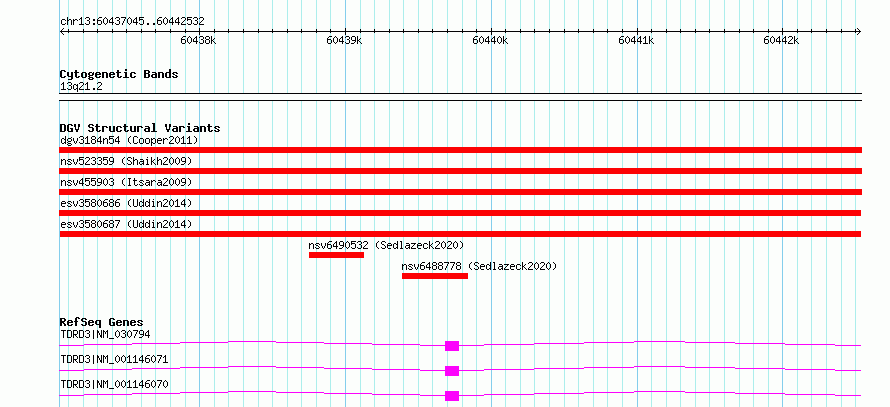Click the dgv3184n54 (Cooper2011) variant label
The width and height of the screenshot is (890, 407).
(x=129, y=140)
